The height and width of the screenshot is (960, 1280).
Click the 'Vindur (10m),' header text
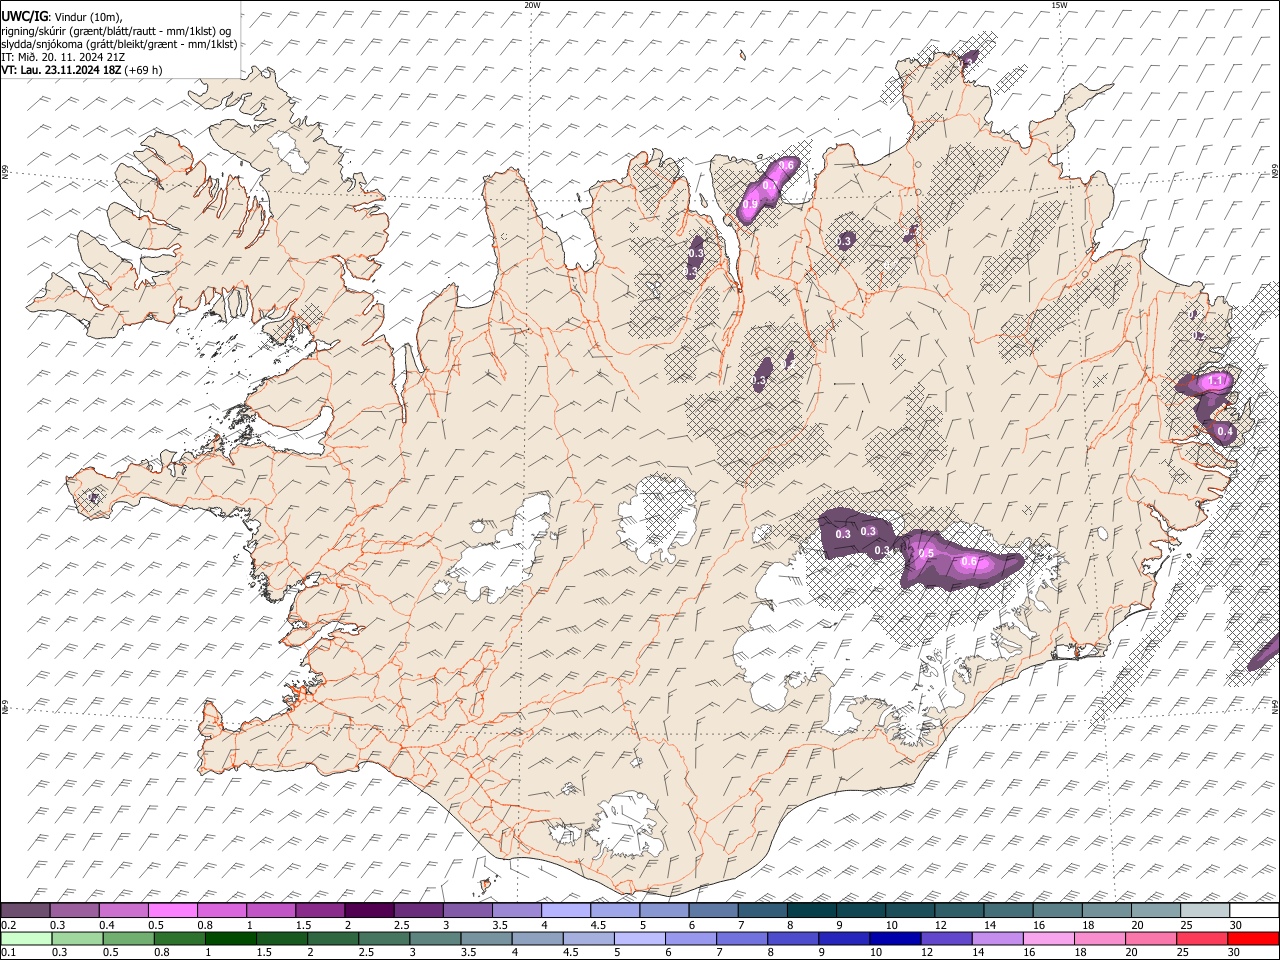click(x=87, y=17)
